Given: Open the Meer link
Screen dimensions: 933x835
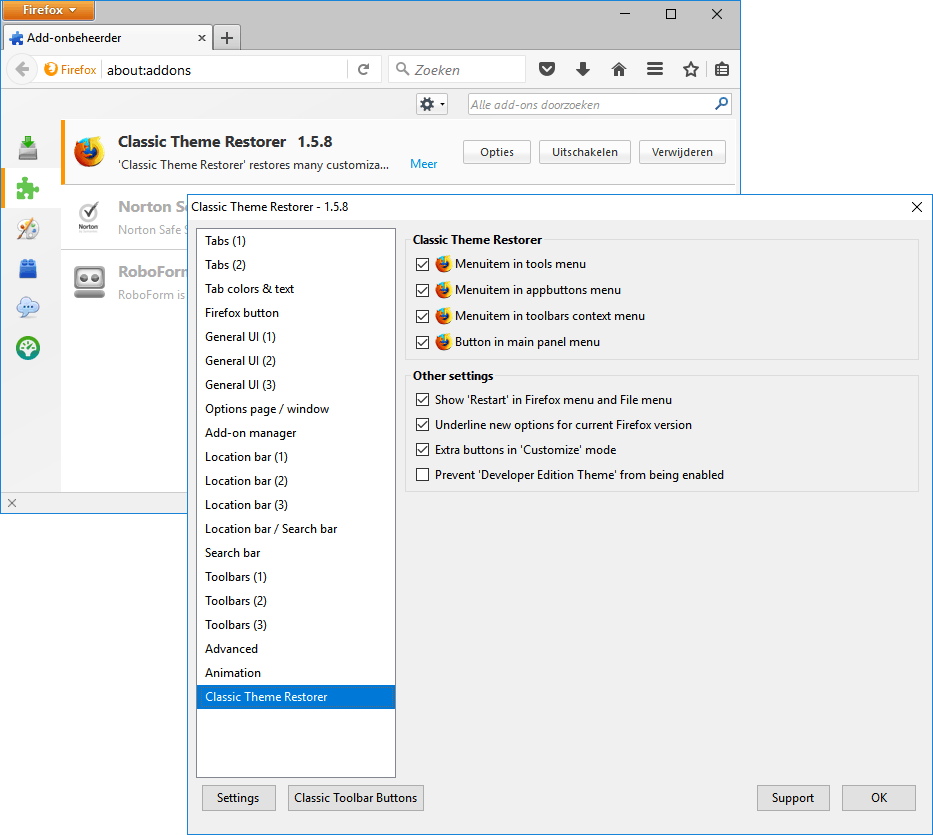Looking at the screenshot, I should tap(424, 164).
